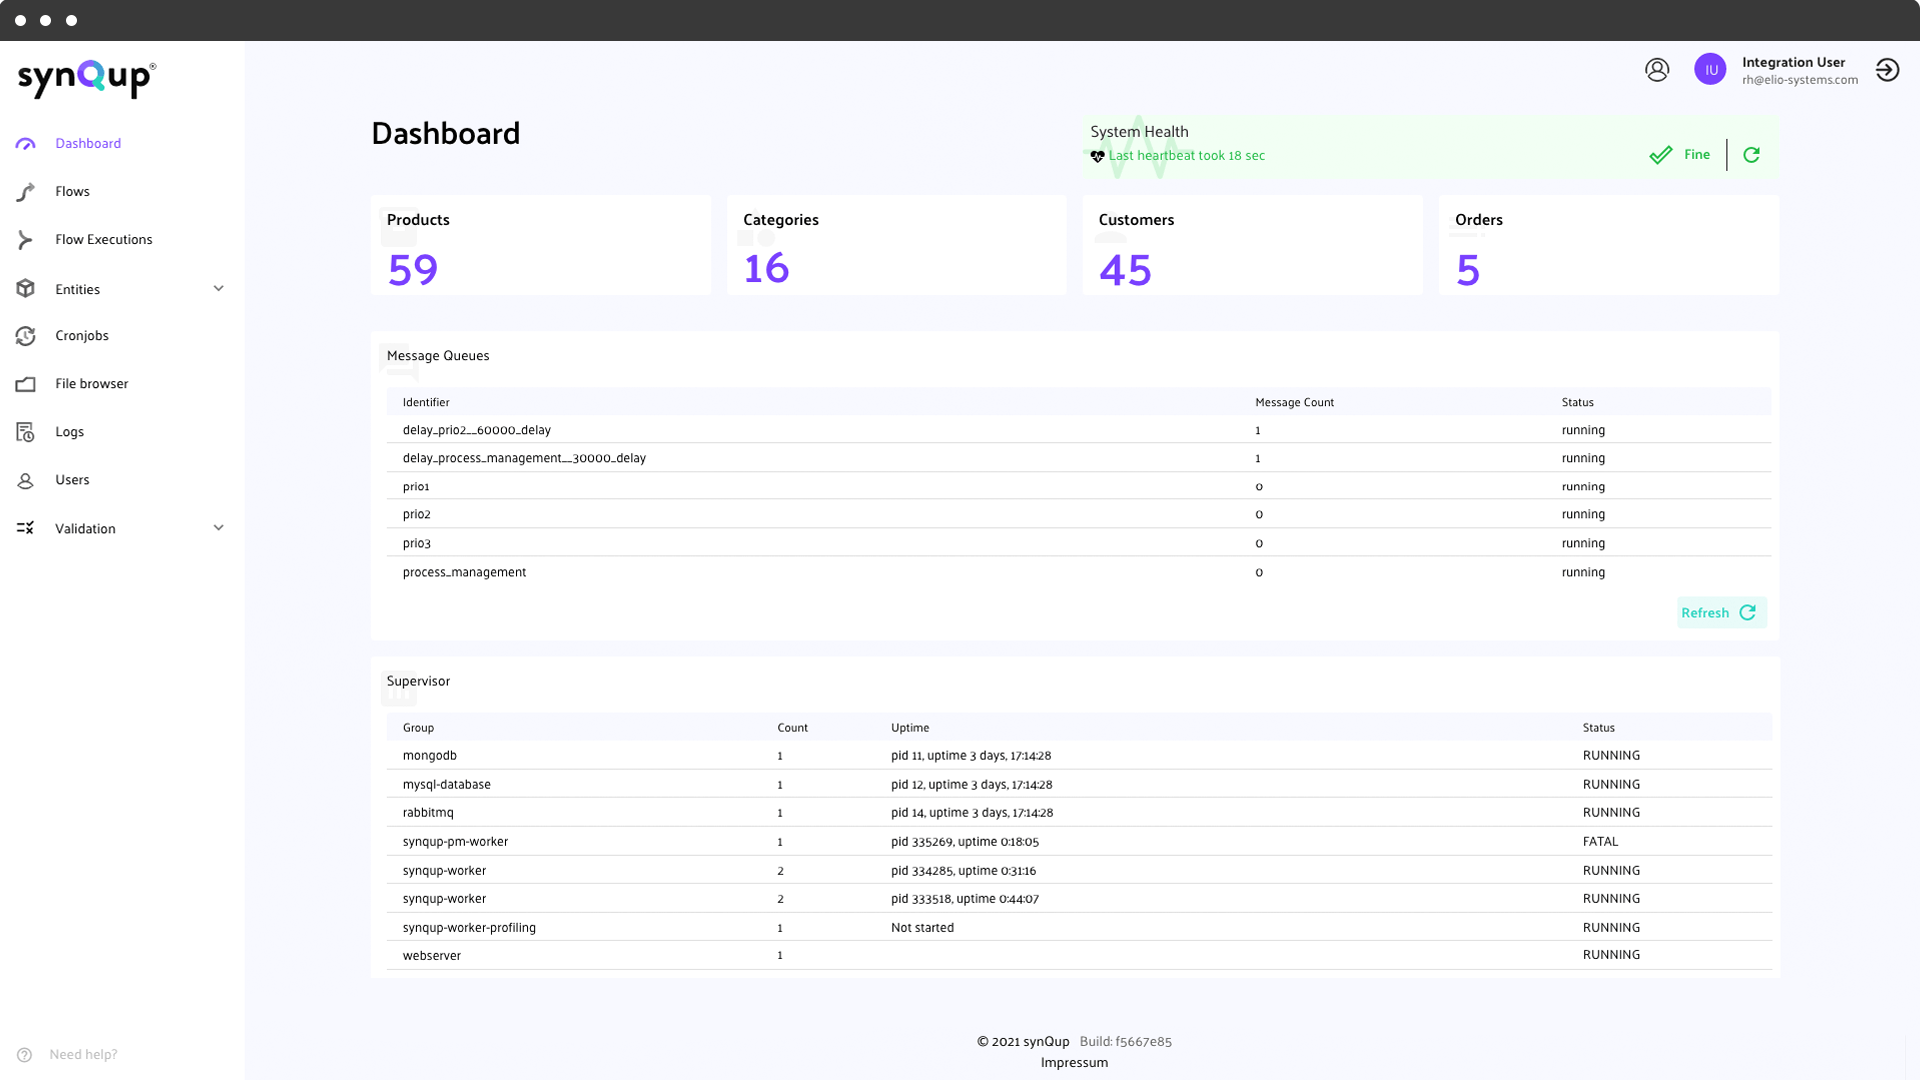
Task: Open the Orders count card
Action: [x=1608, y=246]
